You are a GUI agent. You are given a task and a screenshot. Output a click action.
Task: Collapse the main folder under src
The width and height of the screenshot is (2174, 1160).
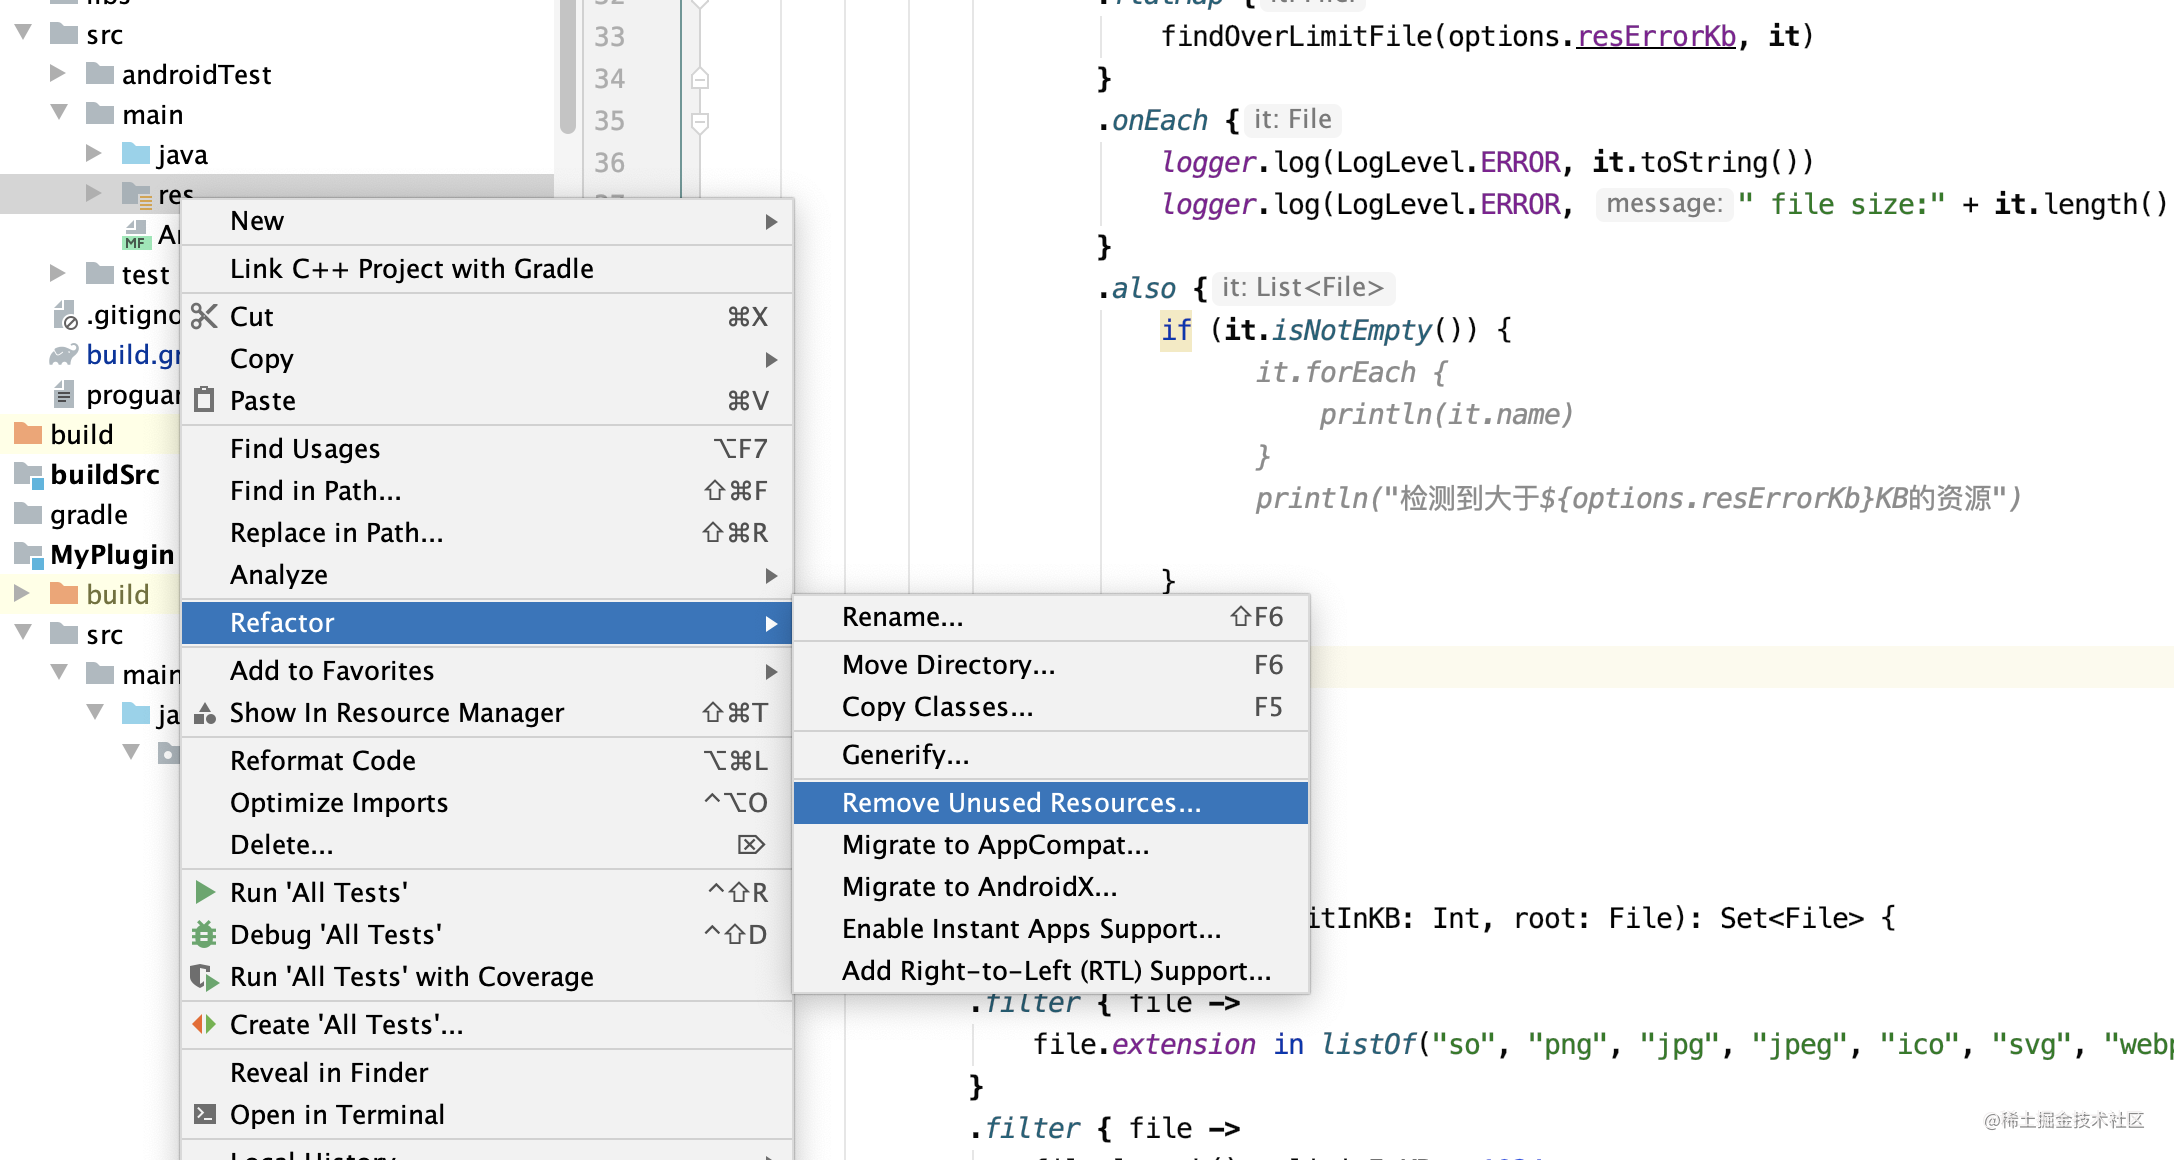pyautogui.click(x=59, y=113)
